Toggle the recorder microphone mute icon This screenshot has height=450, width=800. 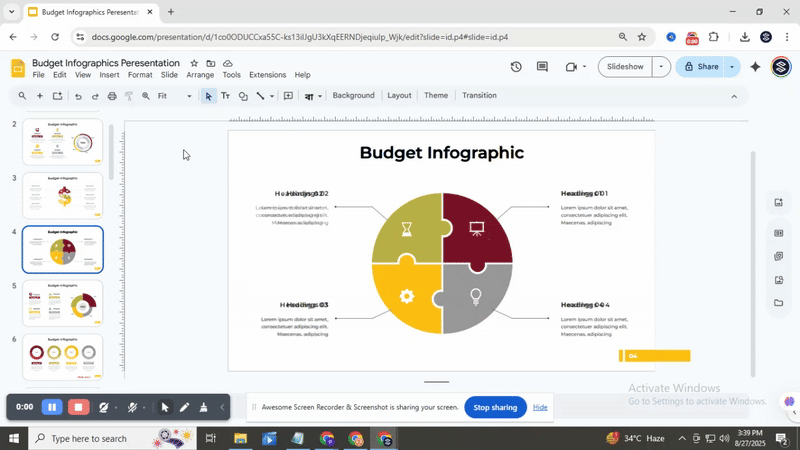[x=132, y=407]
